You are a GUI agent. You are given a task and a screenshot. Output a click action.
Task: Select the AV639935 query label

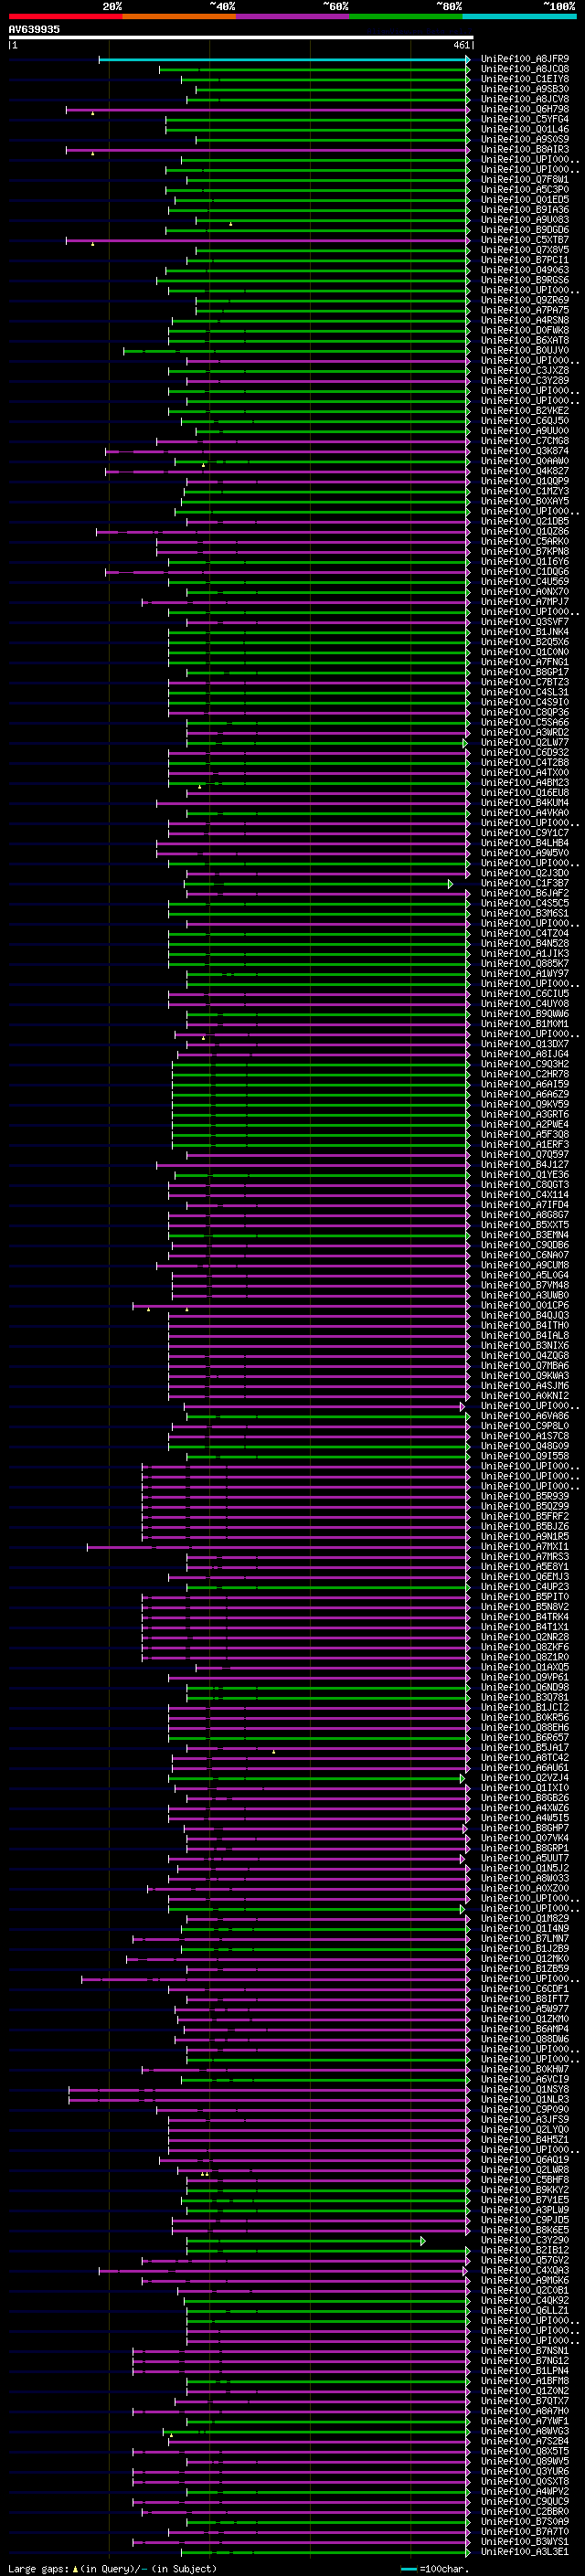pos(34,30)
